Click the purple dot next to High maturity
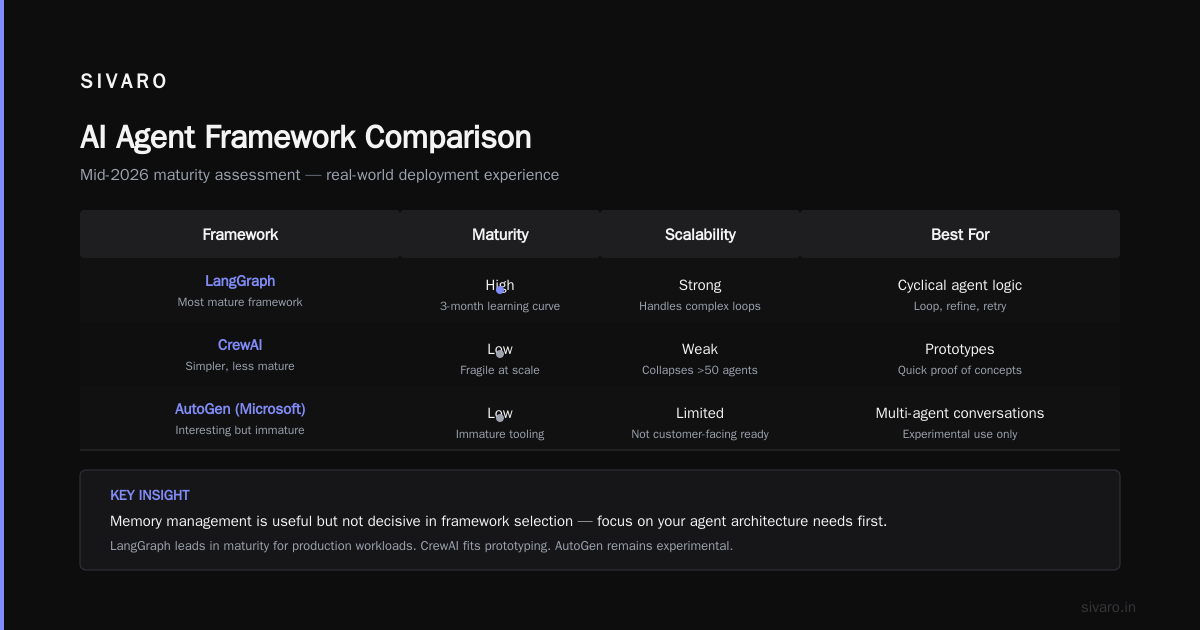 coord(500,290)
